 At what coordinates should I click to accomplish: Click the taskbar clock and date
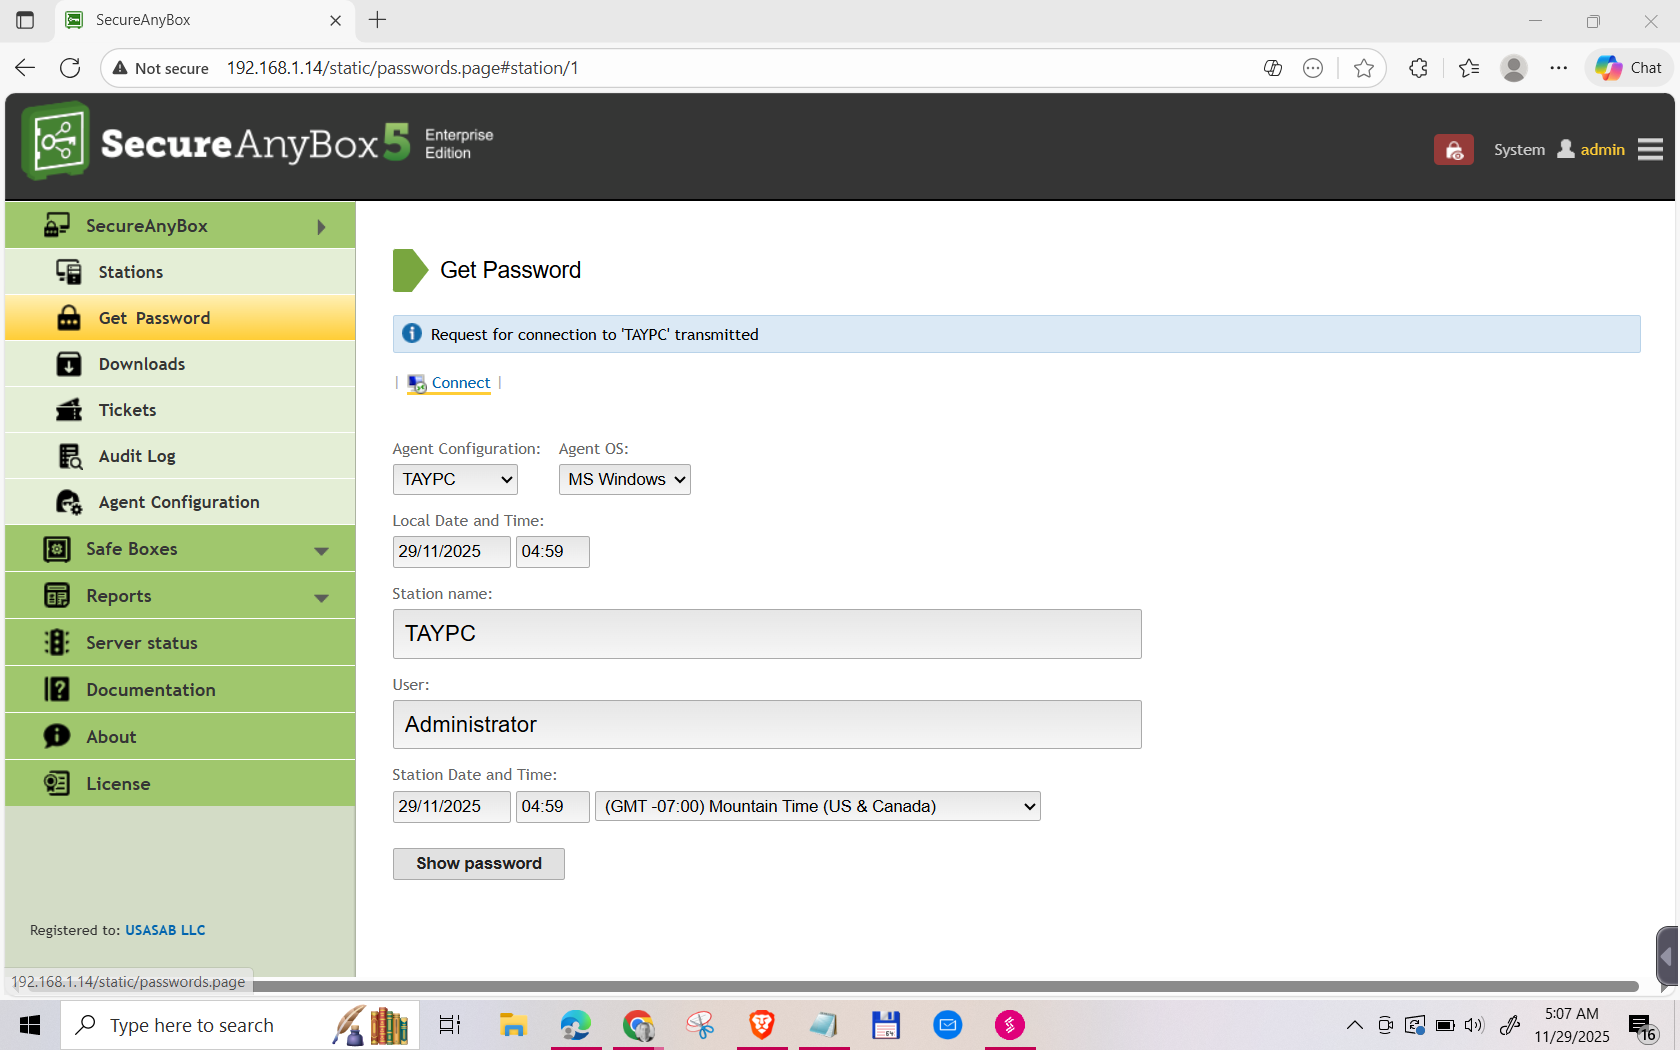point(1572,1025)
